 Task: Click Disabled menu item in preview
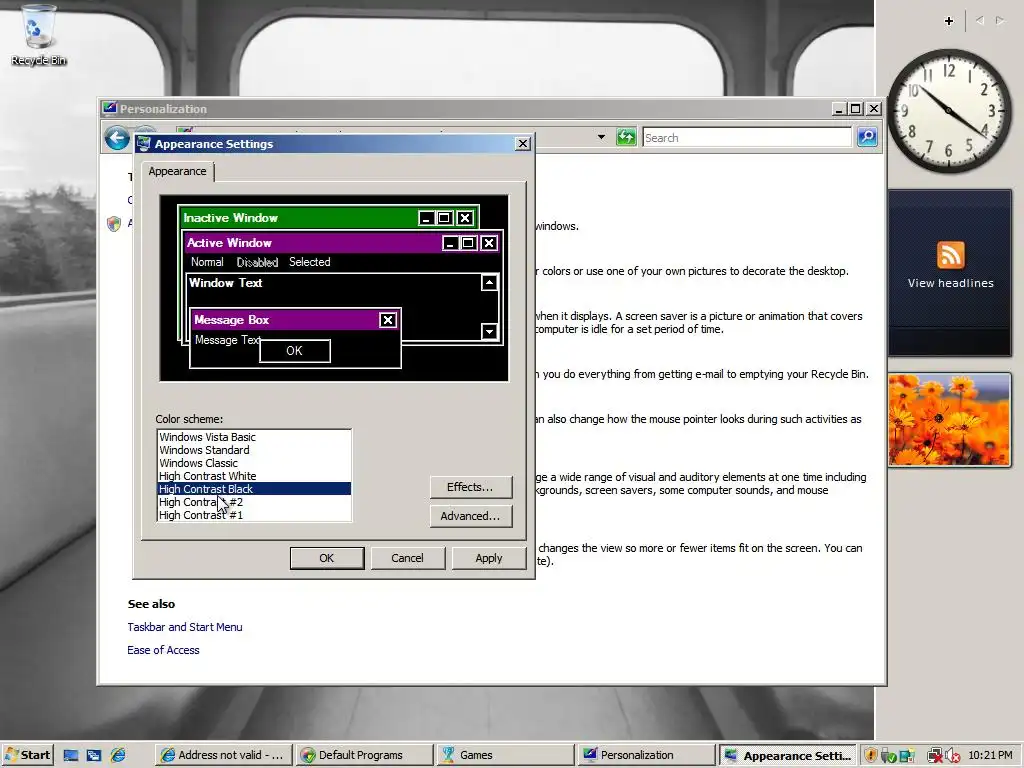[257, 262]
